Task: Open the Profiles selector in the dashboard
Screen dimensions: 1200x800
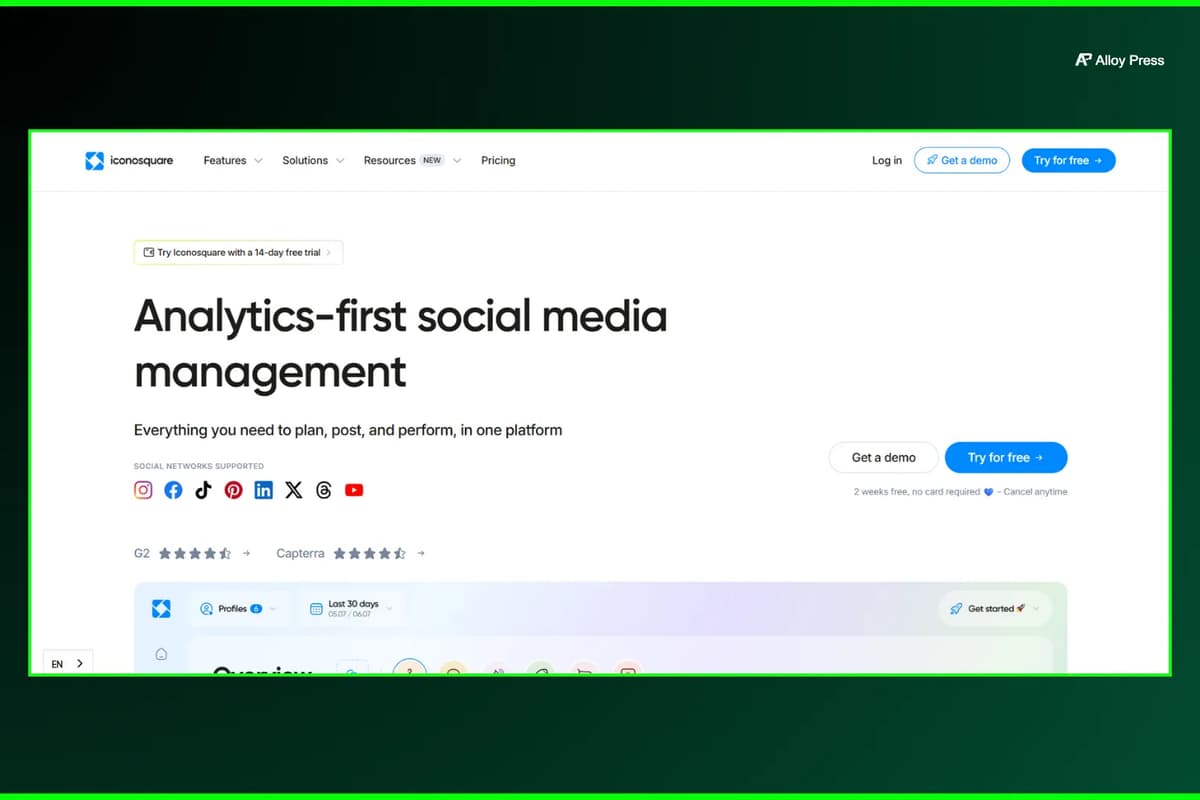Action: pos(239,608)
